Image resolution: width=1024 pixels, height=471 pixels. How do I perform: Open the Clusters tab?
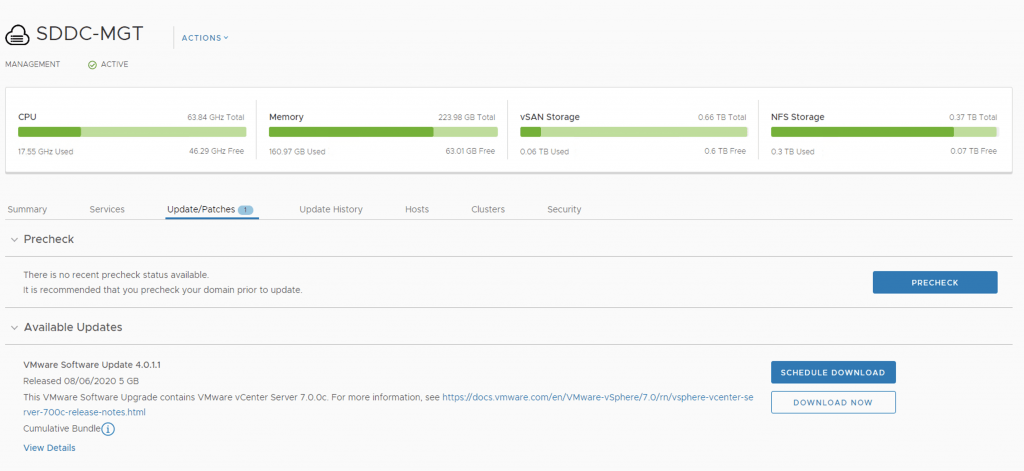click(488, 210)
